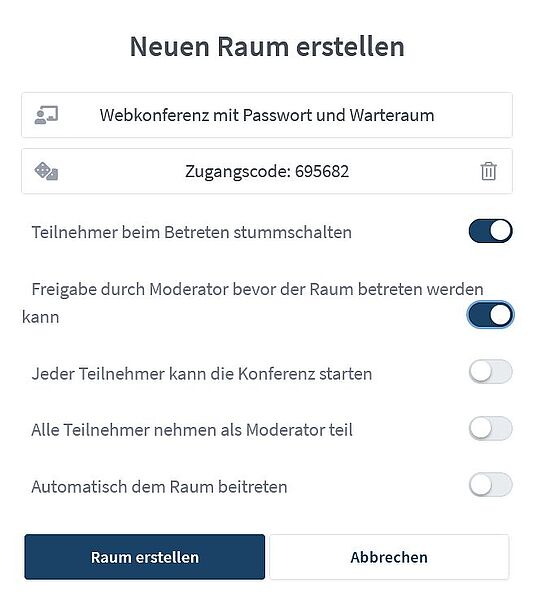Click the wrapped word 'kann' below Freigabe
Viewport: 546px width, 600px height.
(x=41, y=317)
